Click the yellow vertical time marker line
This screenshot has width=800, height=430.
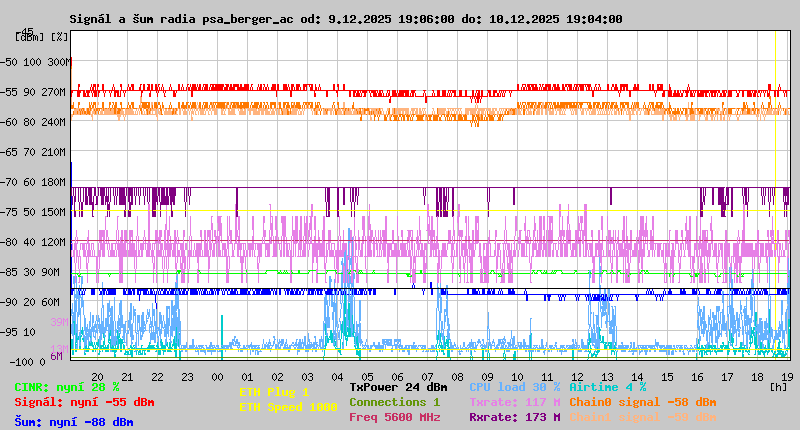(776, 195)
